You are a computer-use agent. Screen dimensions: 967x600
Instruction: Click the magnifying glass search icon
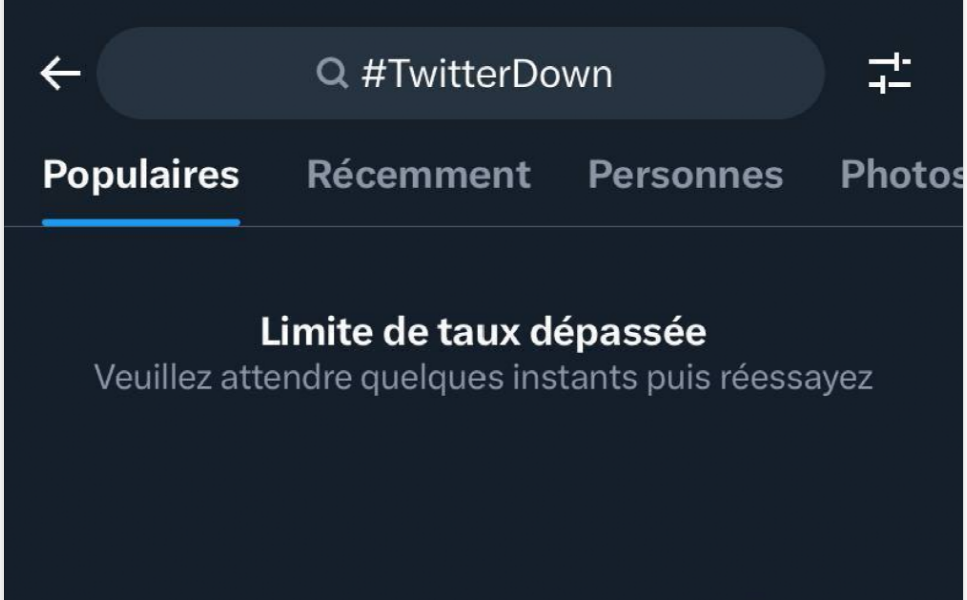pos(330,74)
